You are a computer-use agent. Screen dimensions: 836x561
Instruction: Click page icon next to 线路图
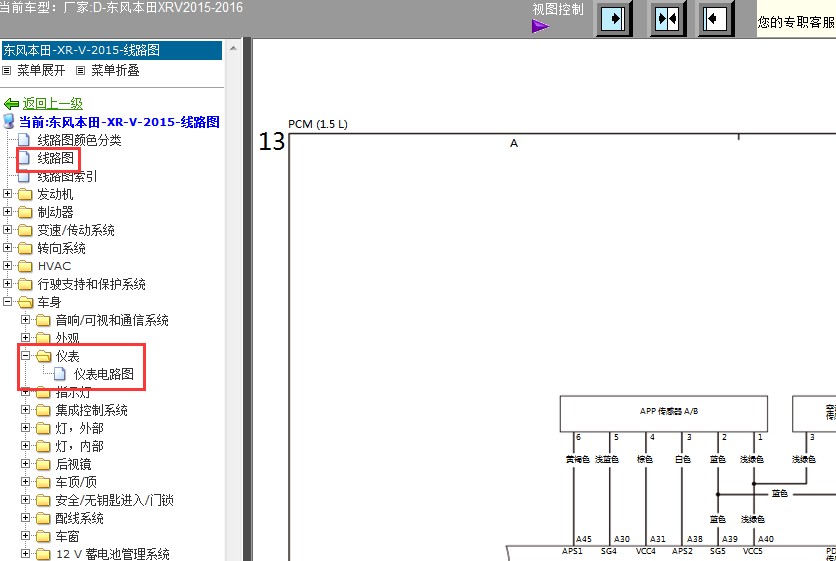[x=24, y=158]
